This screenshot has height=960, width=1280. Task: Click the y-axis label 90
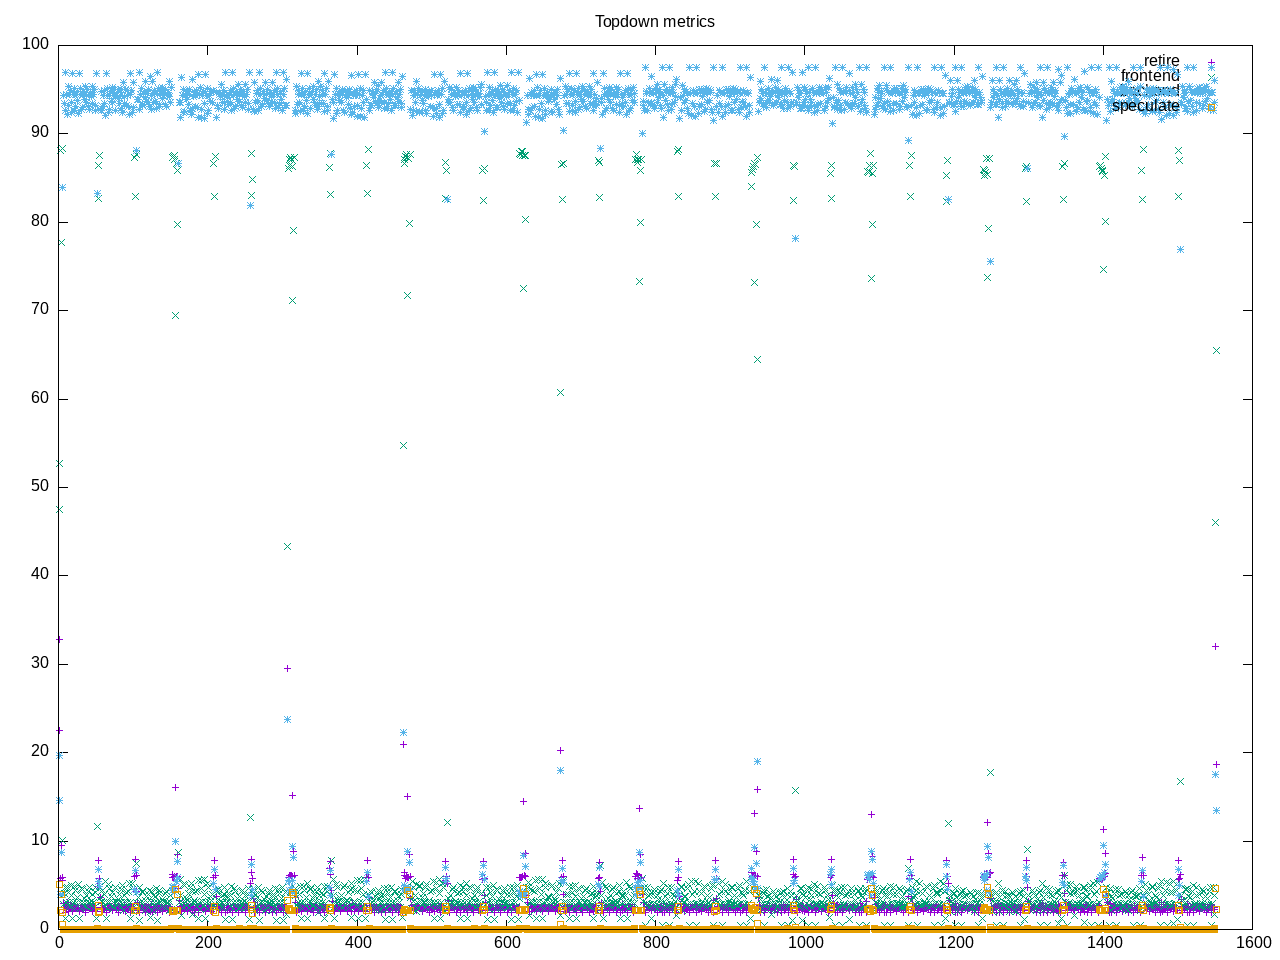[x=39, y=133]
